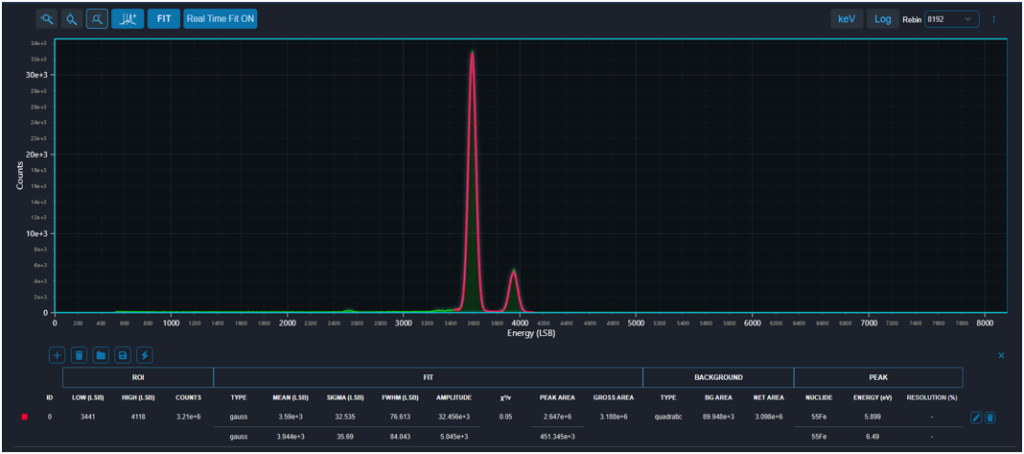Click the peak area value 2.647e+6
The image size is (1024, 454).
557,416
